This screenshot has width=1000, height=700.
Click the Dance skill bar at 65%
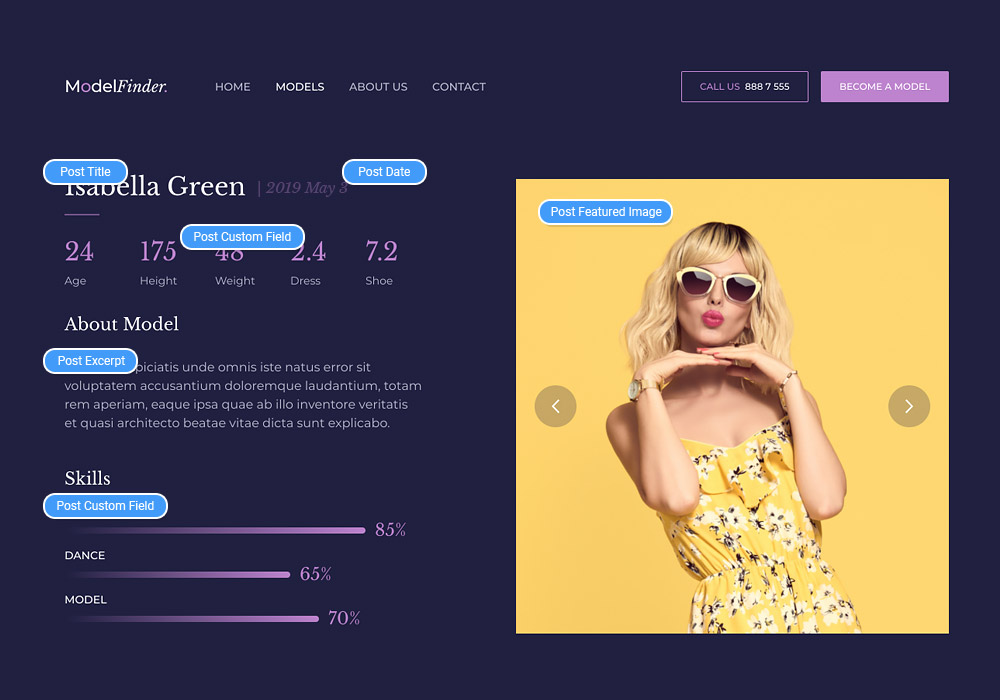click(x=178, y=574)
